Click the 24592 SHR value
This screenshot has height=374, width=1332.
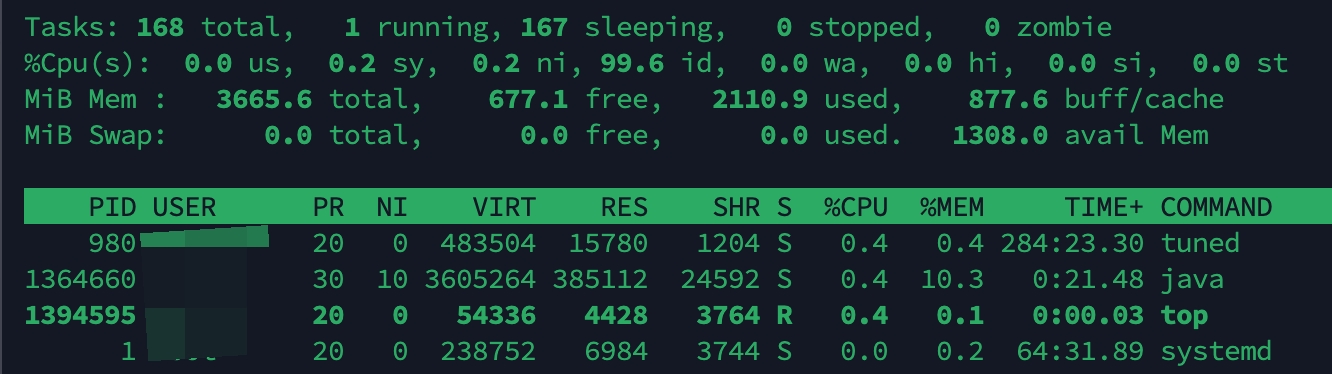point(720,279)
